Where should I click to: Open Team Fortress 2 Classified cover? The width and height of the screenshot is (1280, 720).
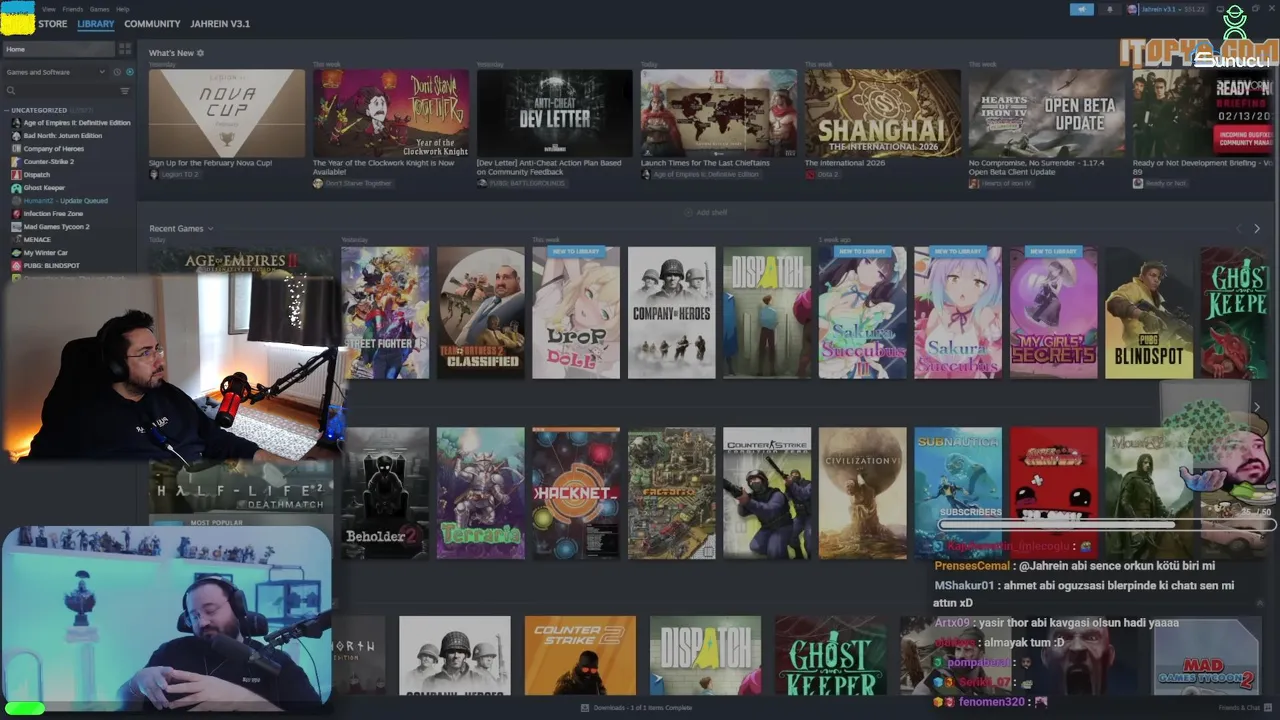tap(480, 313)
